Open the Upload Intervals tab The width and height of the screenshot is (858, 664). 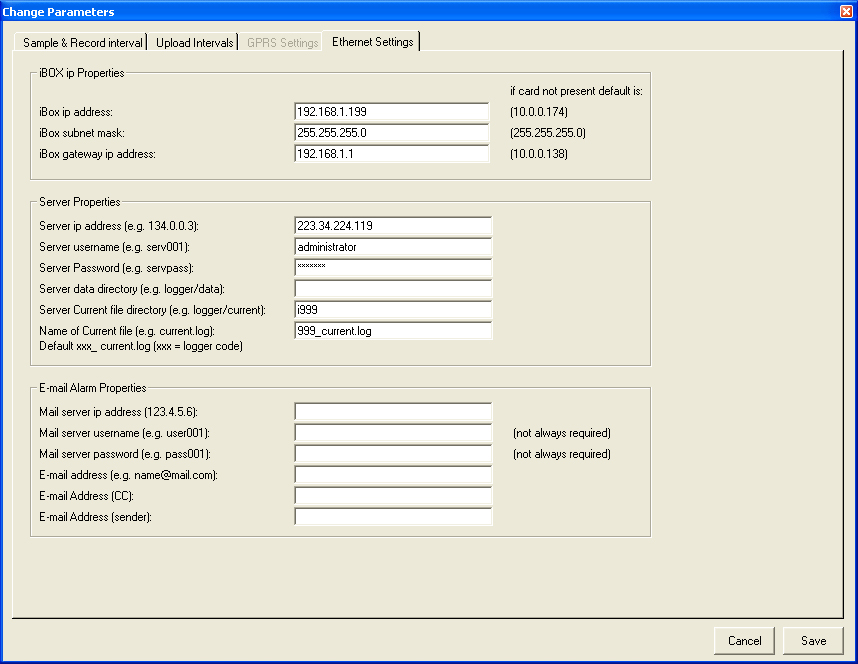coord(194,43)
